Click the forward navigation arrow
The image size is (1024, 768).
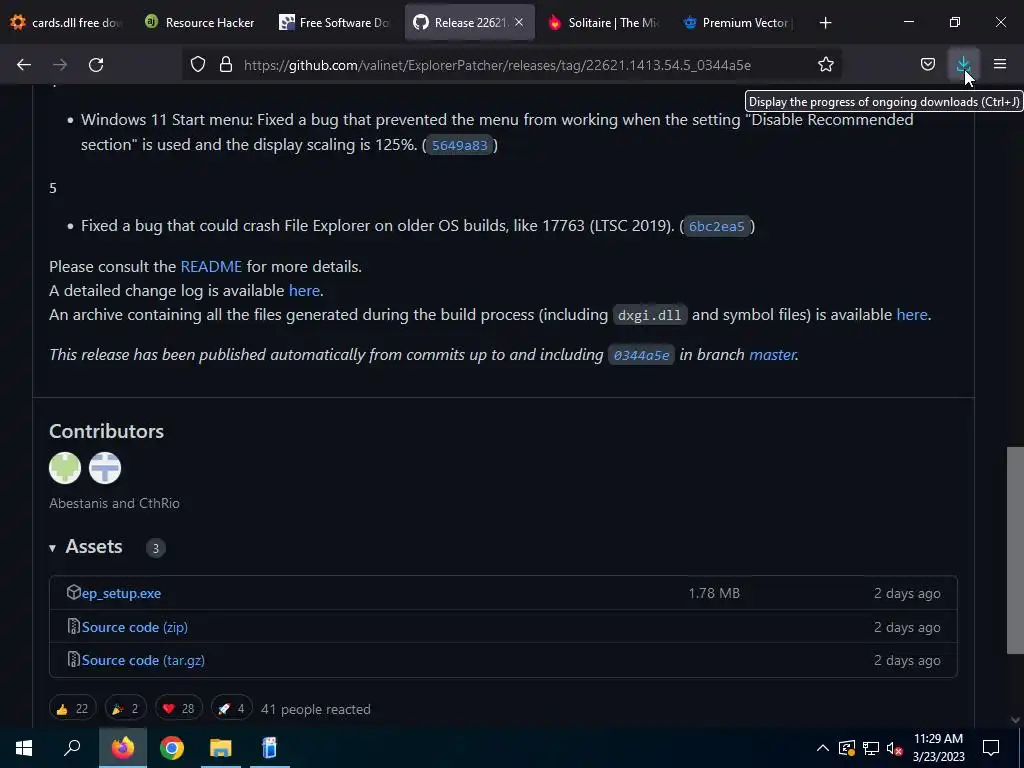[60, 65]
